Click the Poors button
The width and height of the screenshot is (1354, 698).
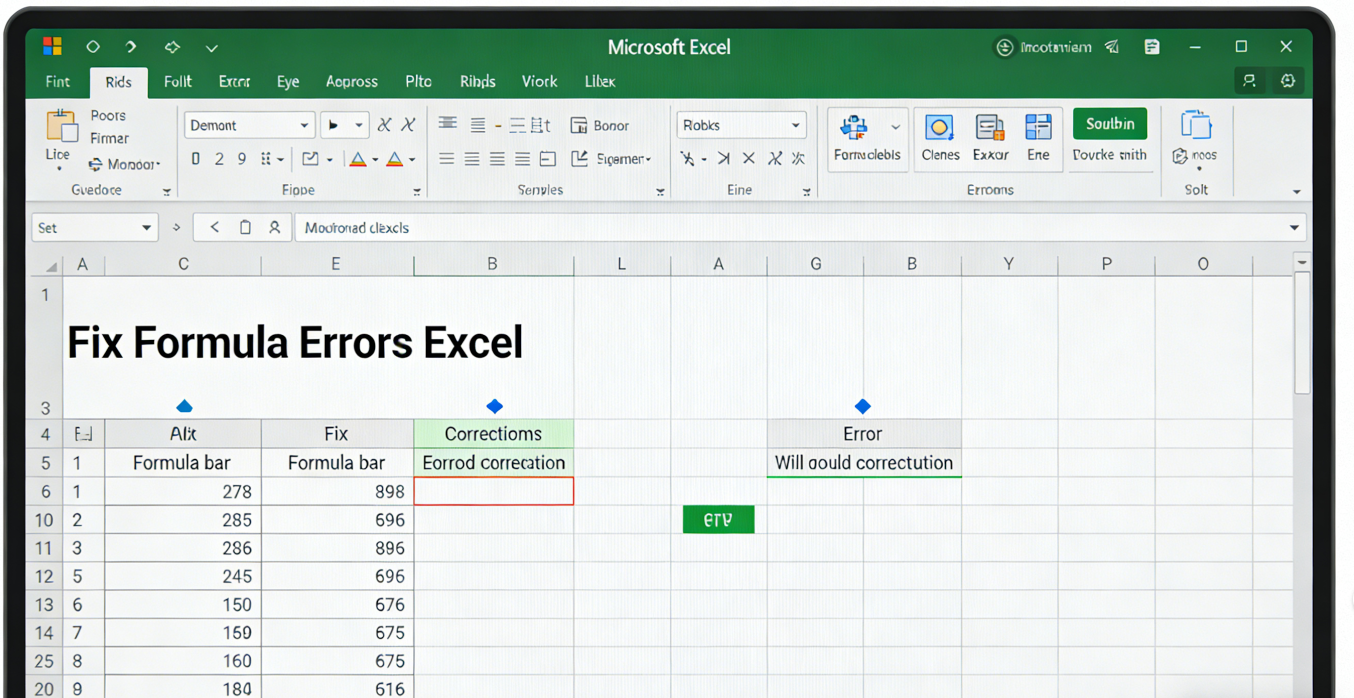tap(108, 116)
